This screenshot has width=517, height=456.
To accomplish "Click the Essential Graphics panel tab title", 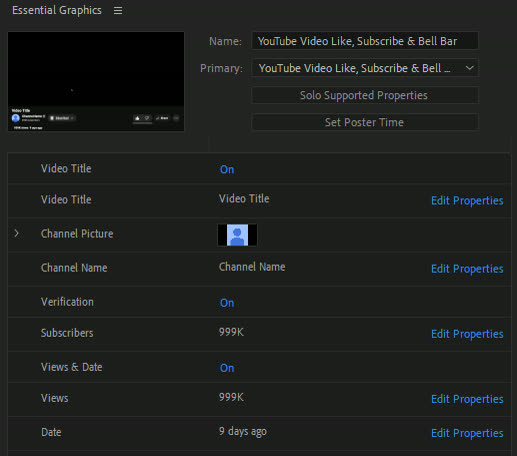I will [57, 10].
